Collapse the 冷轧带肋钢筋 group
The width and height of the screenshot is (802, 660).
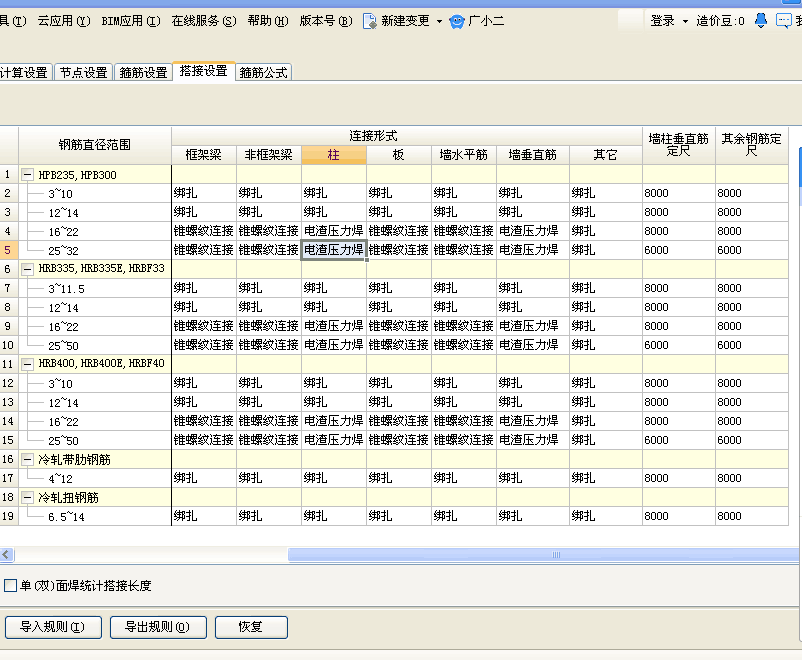coord(28,459)
